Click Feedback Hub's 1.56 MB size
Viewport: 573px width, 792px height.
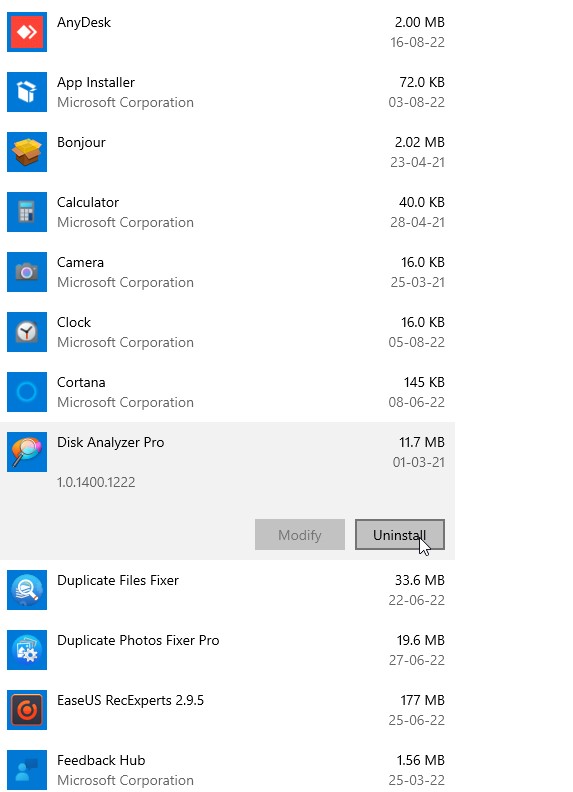pyautogui.click(x=421, y=760)
